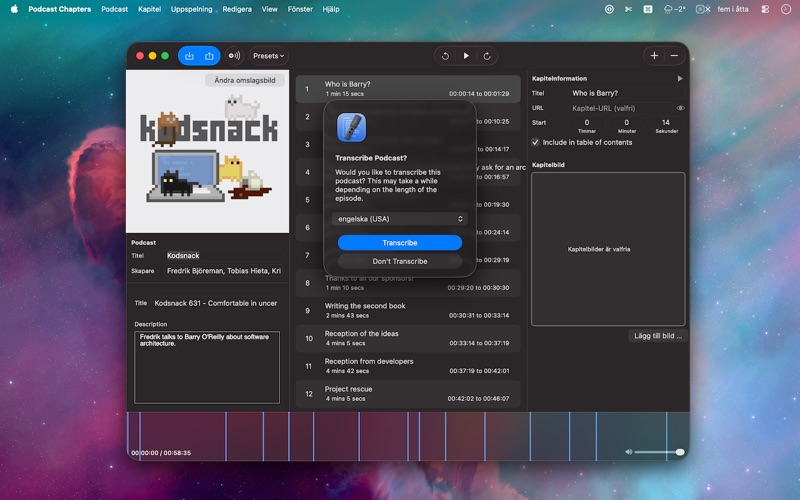Click the Description text area
The width and height of the screenshot is (800, 500).
(207, 367)
